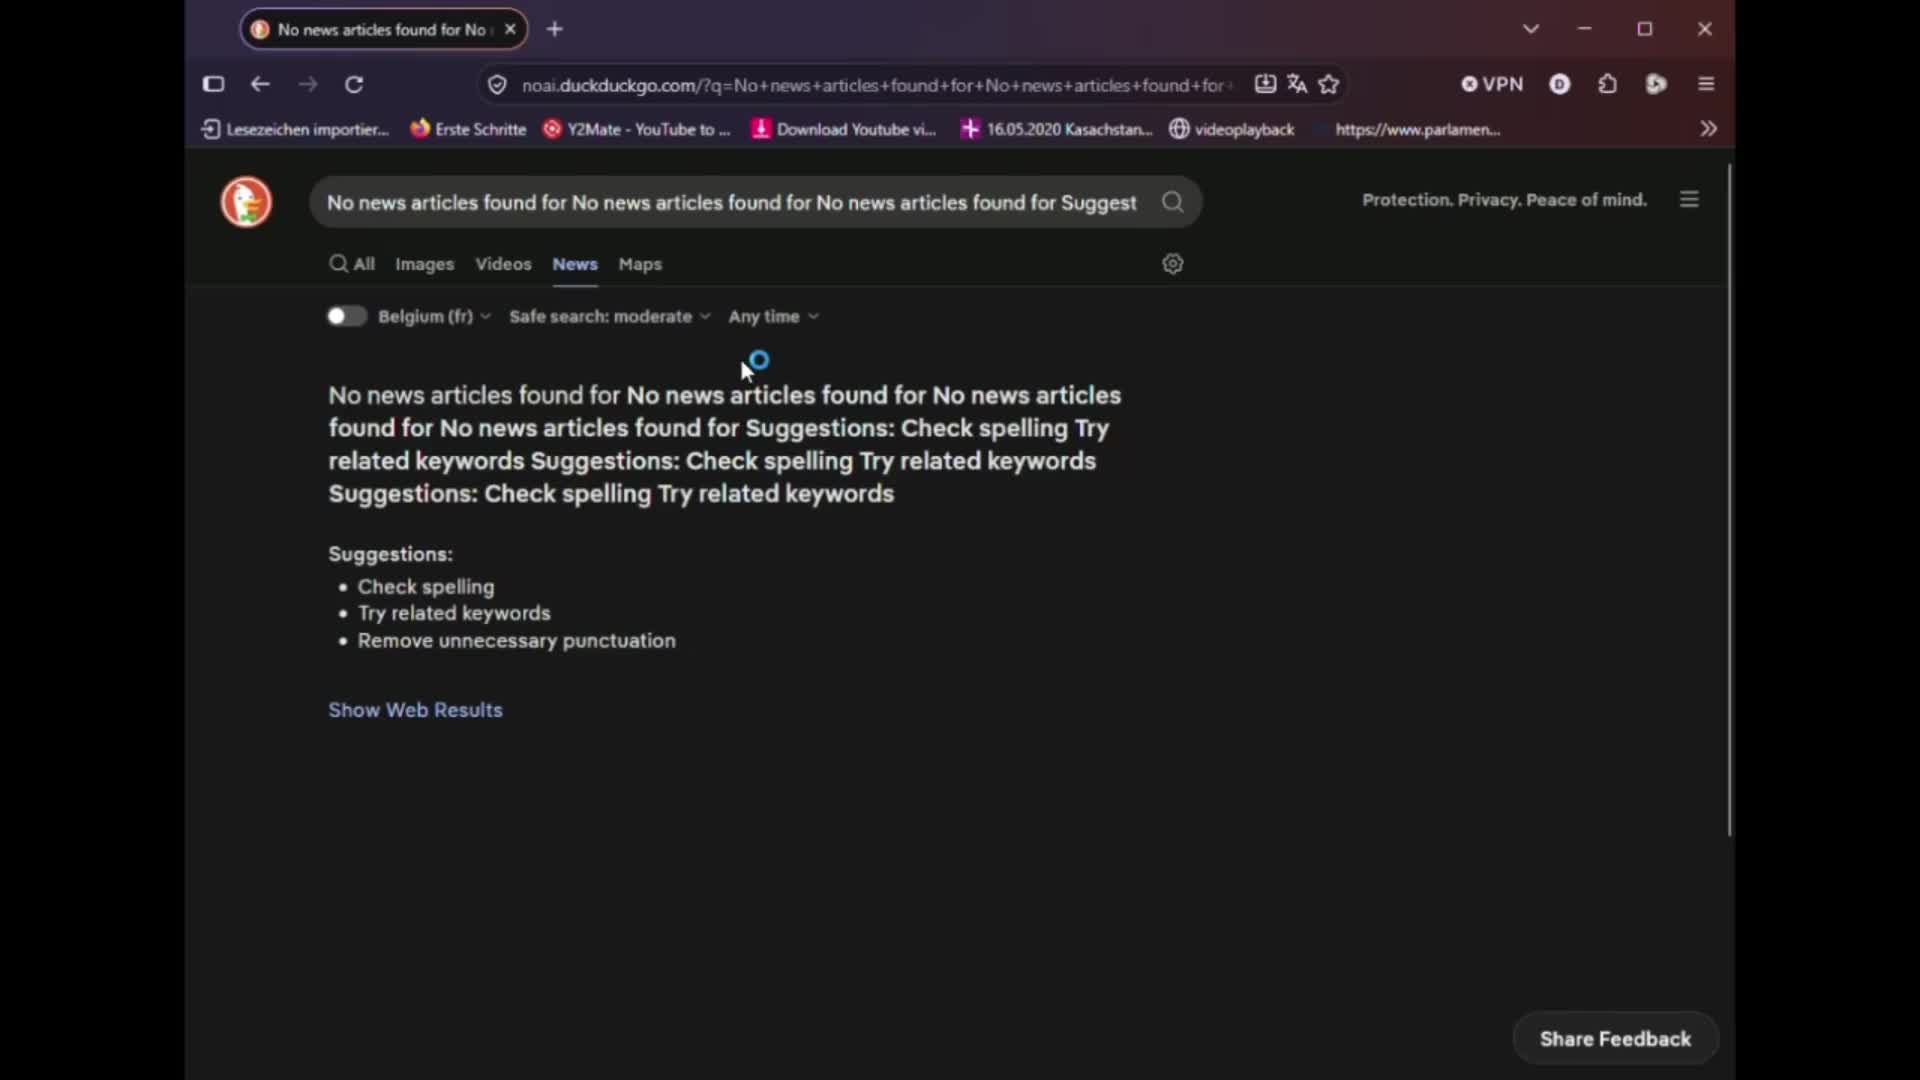Viewport: 1920px width, 1080px height.
Task: Open the Belgium (fr) region dropdown
Action: click(x=434, y=316)
